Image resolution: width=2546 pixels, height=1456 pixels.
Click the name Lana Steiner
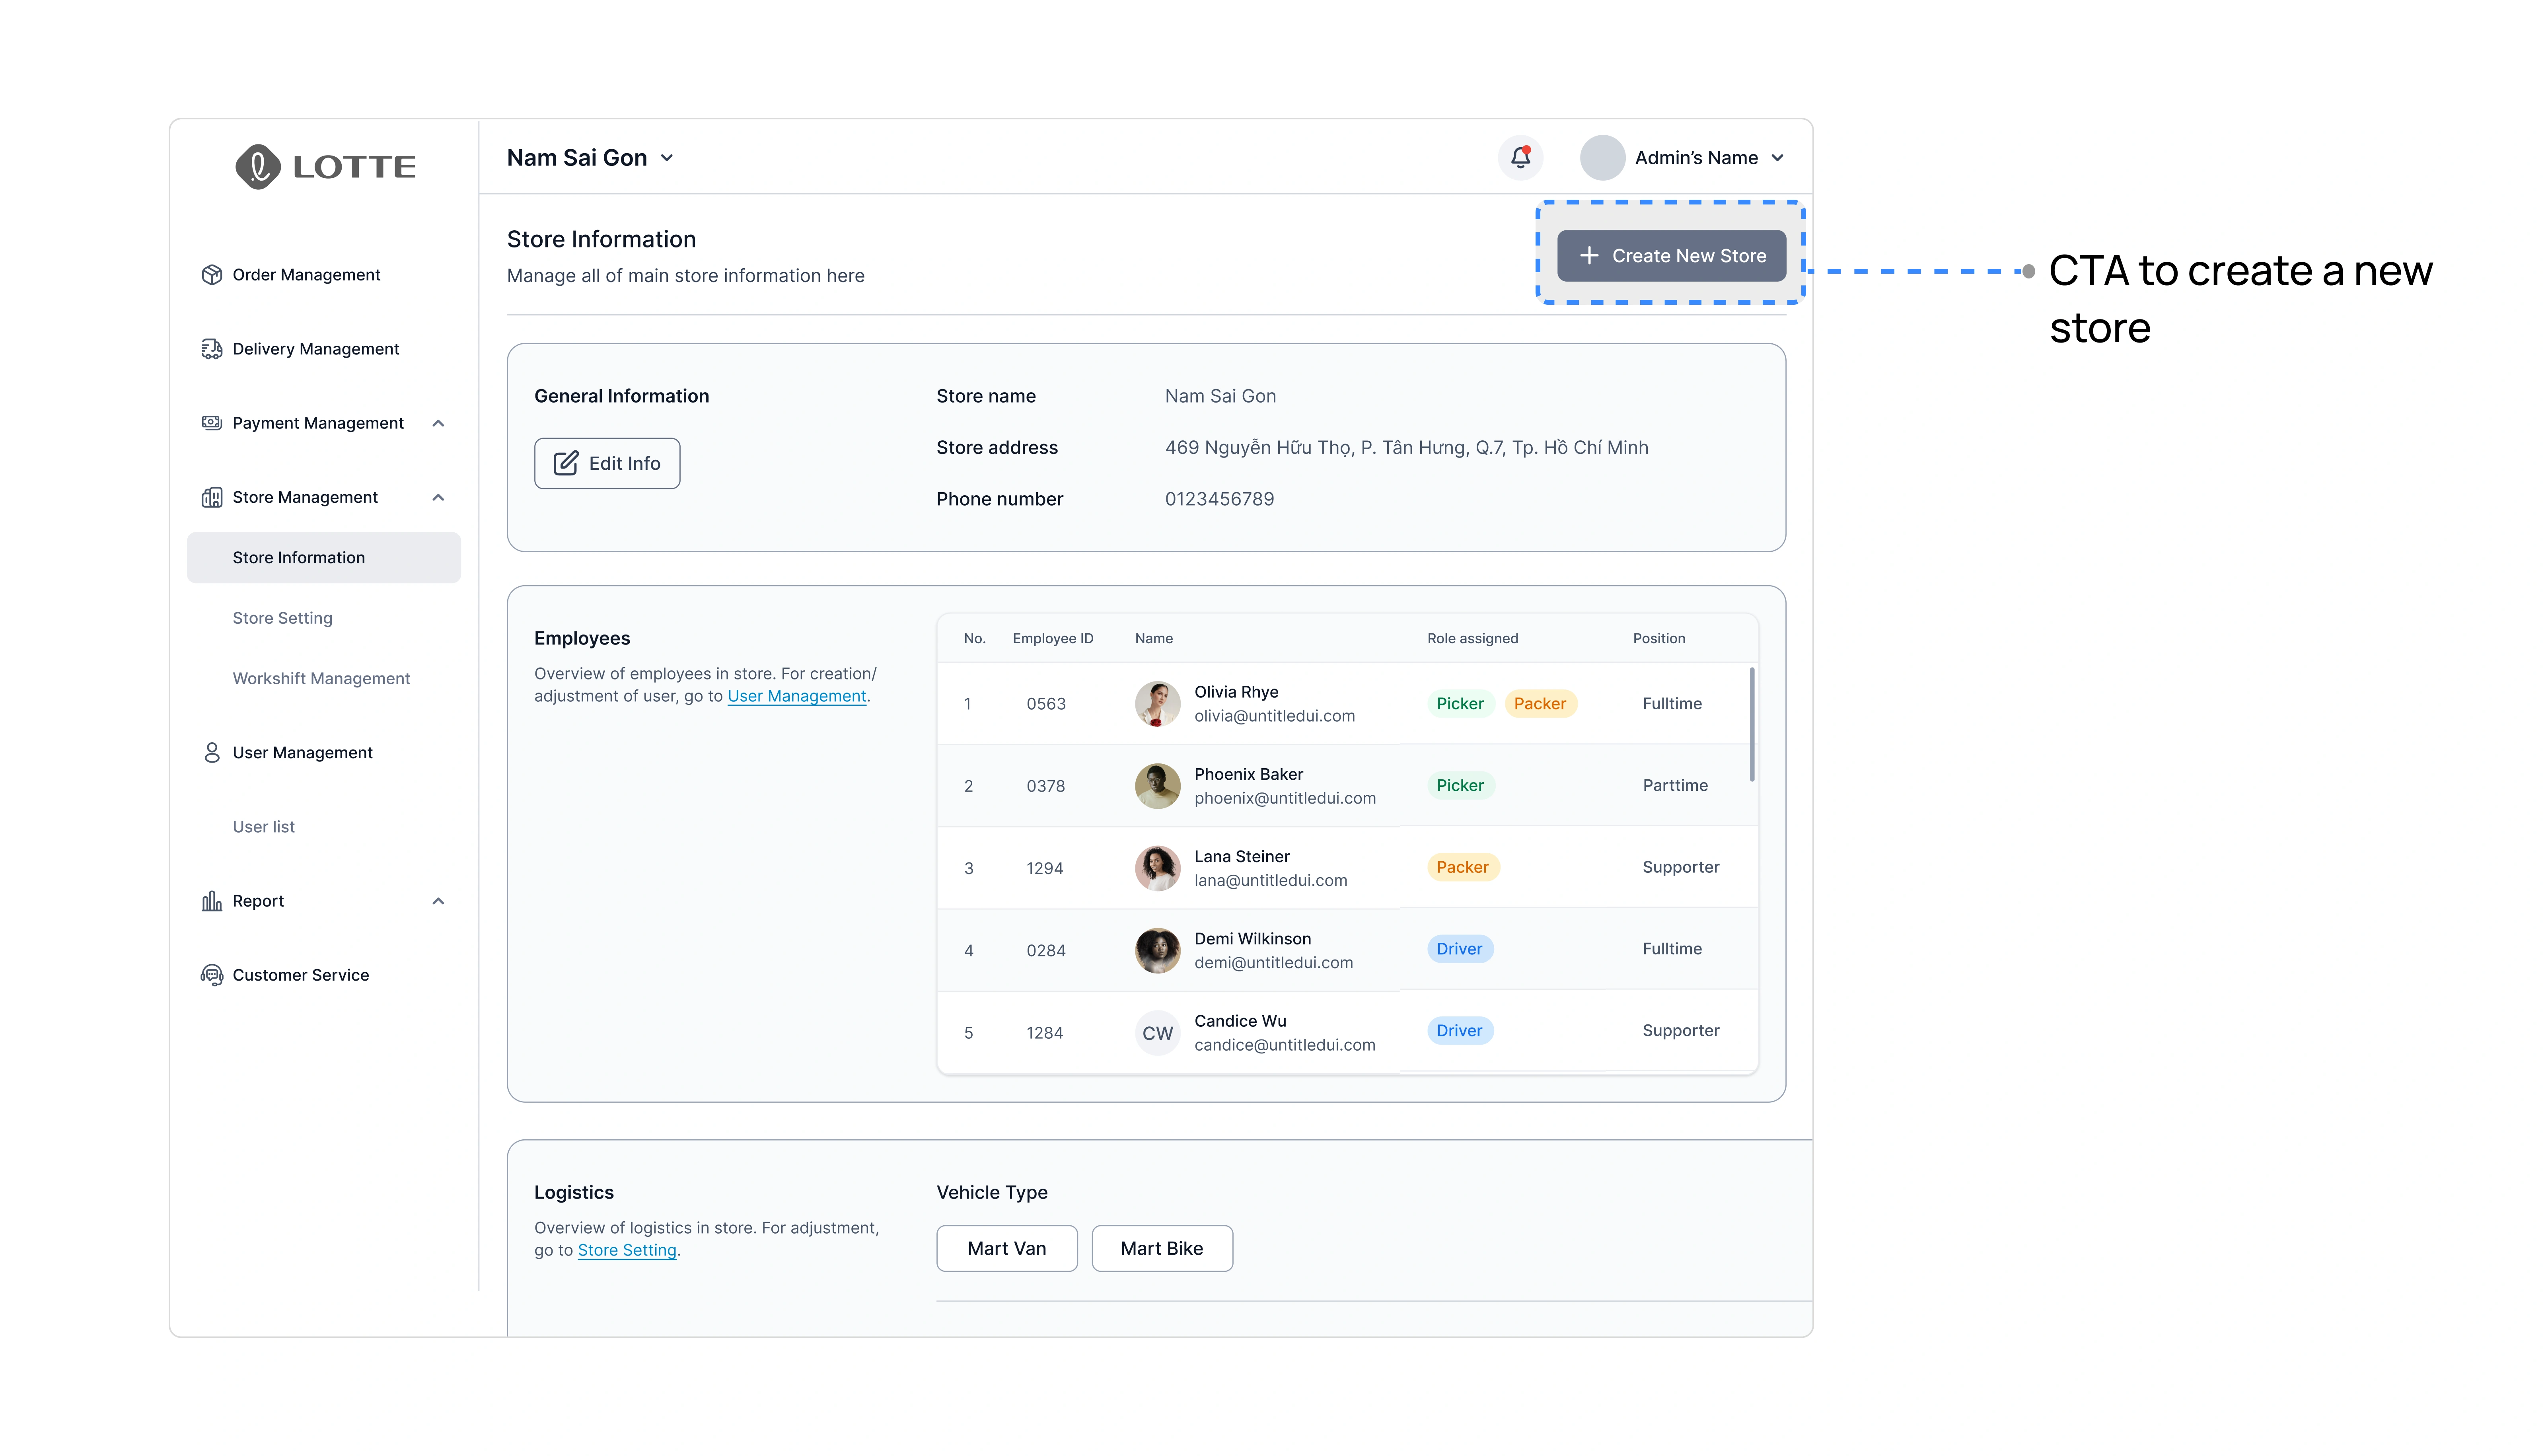point(1242,857)
